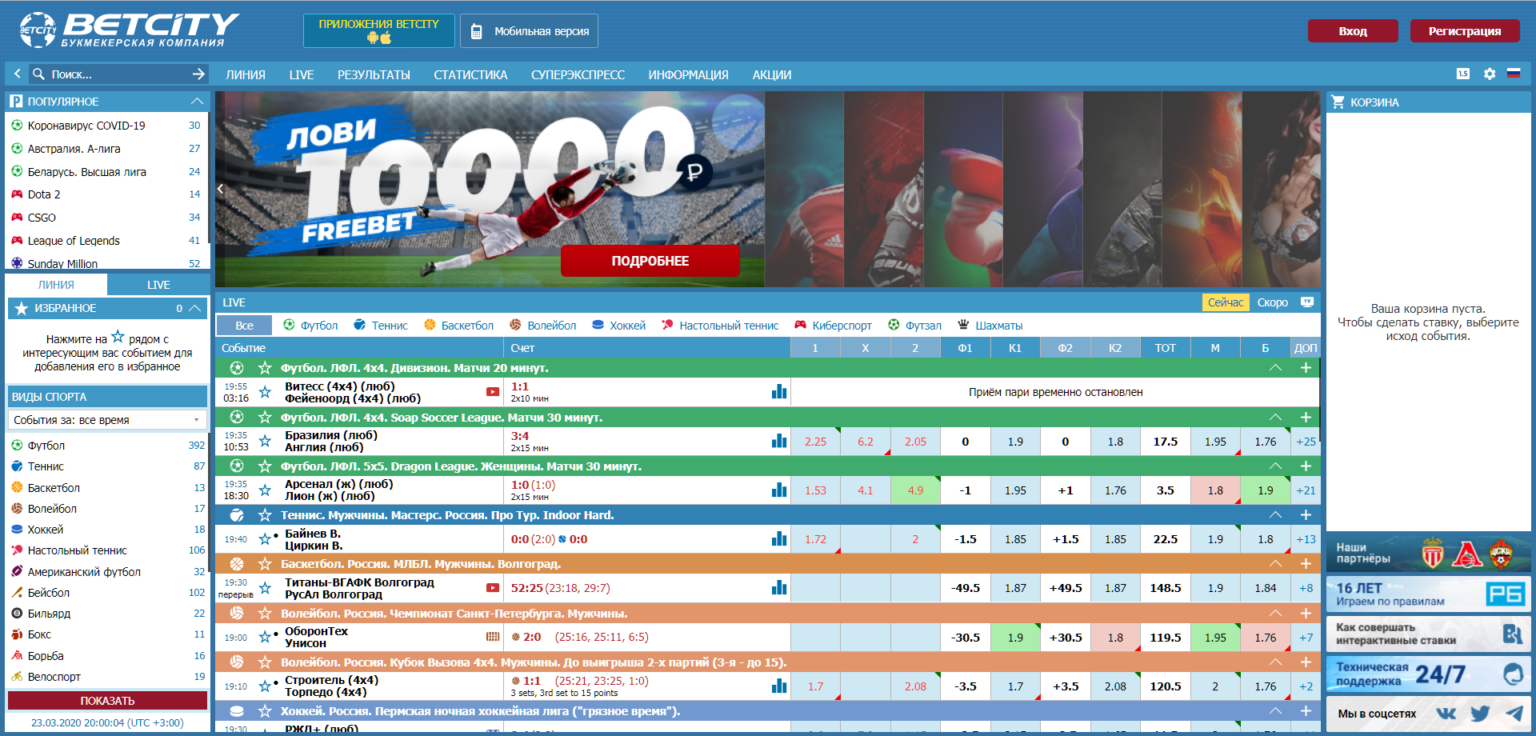Image resolution: width=1536 pixels, height=736 pixels.
Task: Click the search input field
Action: pos(118,74)
